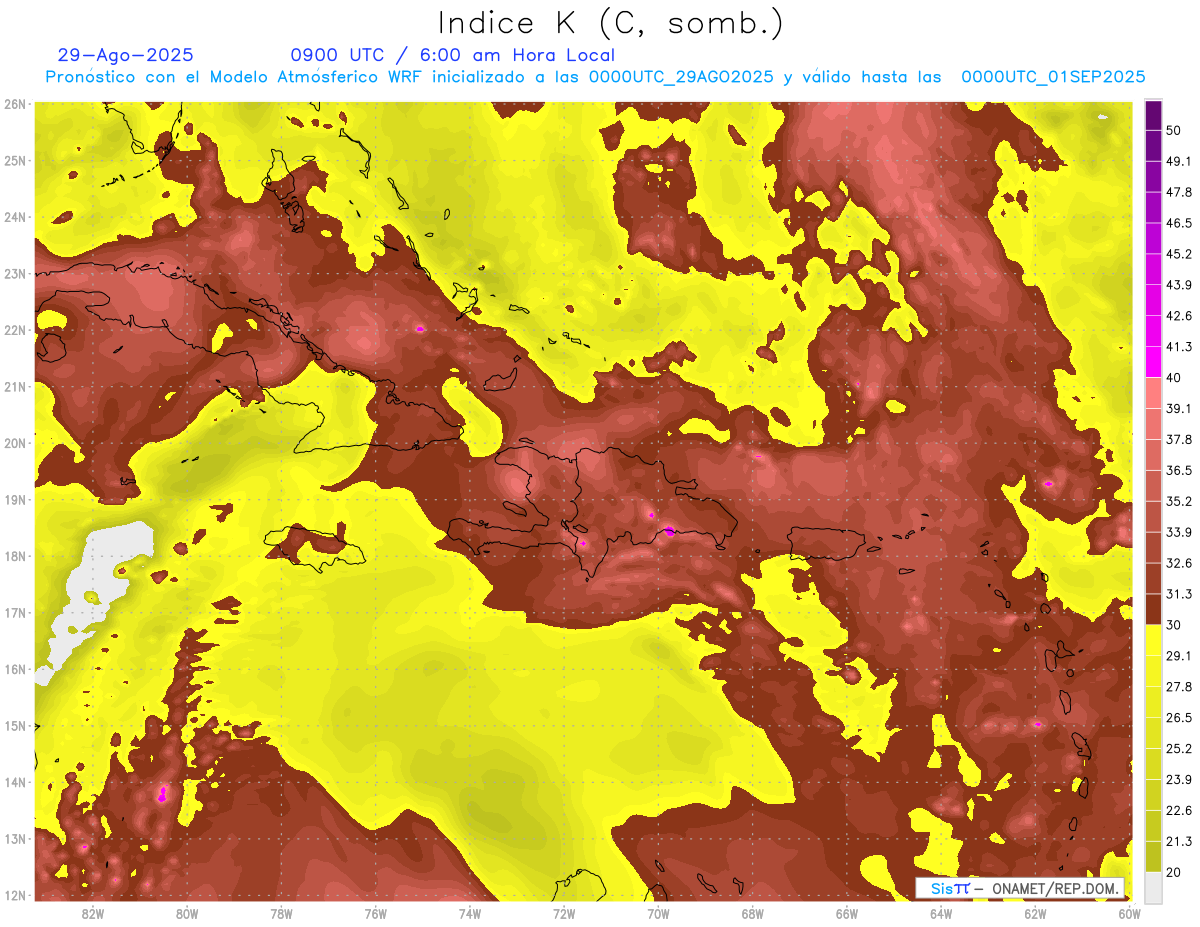Click the latitude label '22N'

pos(15,330)
